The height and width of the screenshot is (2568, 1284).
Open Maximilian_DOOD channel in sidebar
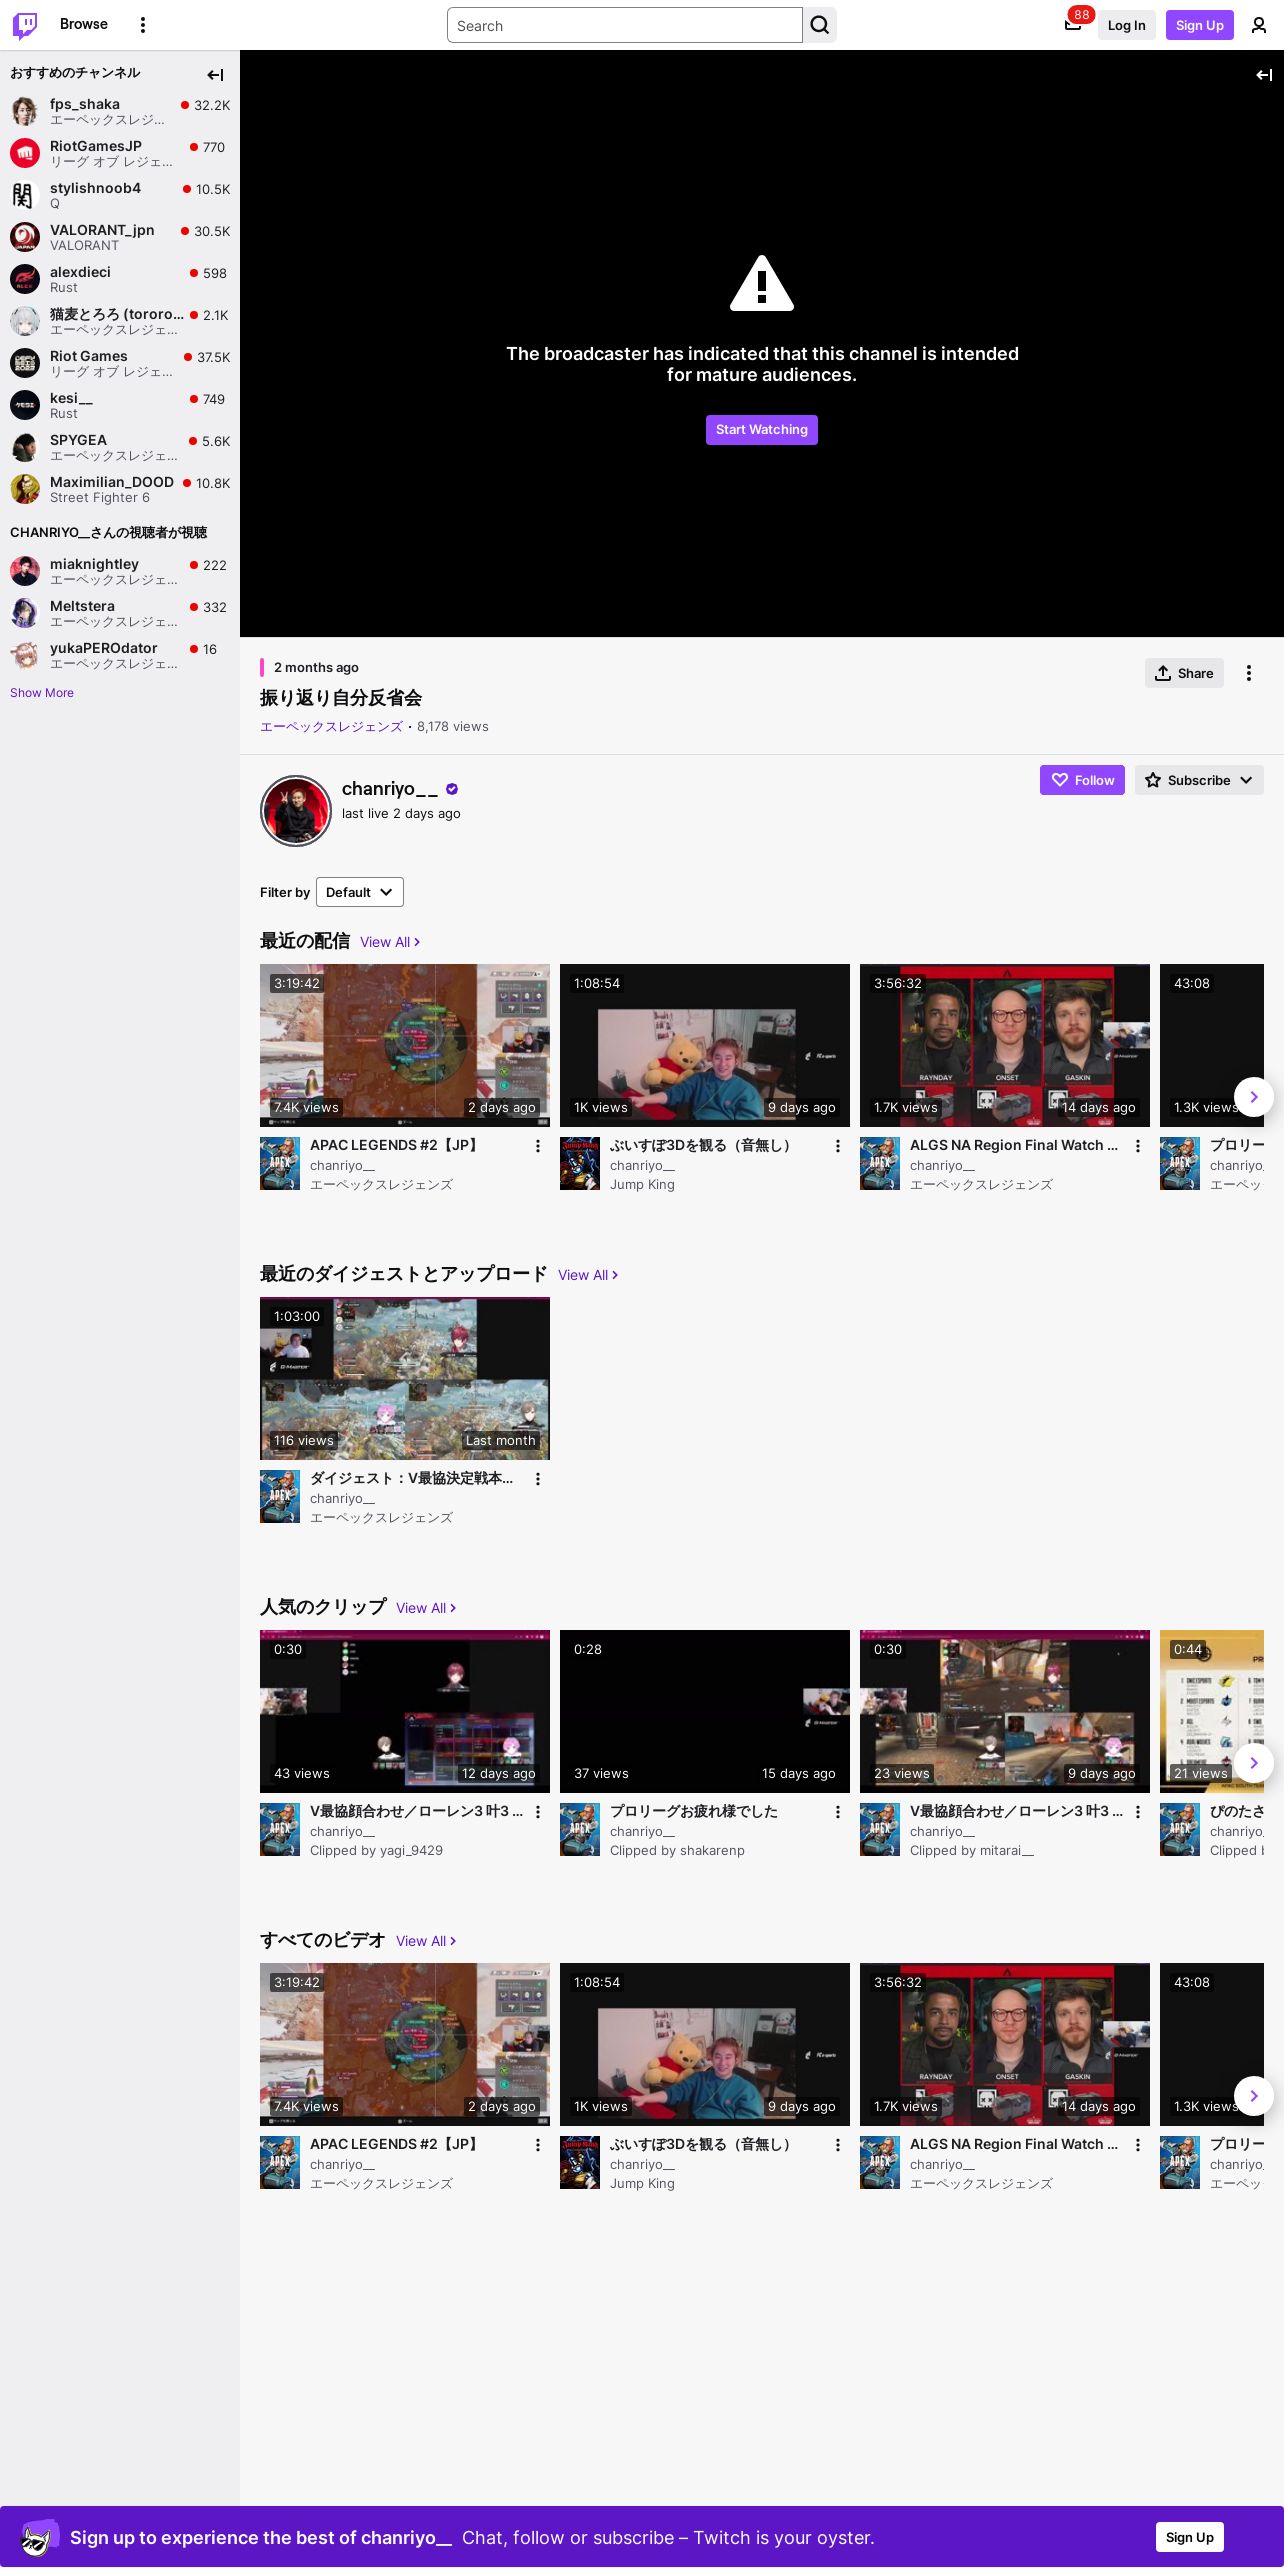click(x=120, y=489)
